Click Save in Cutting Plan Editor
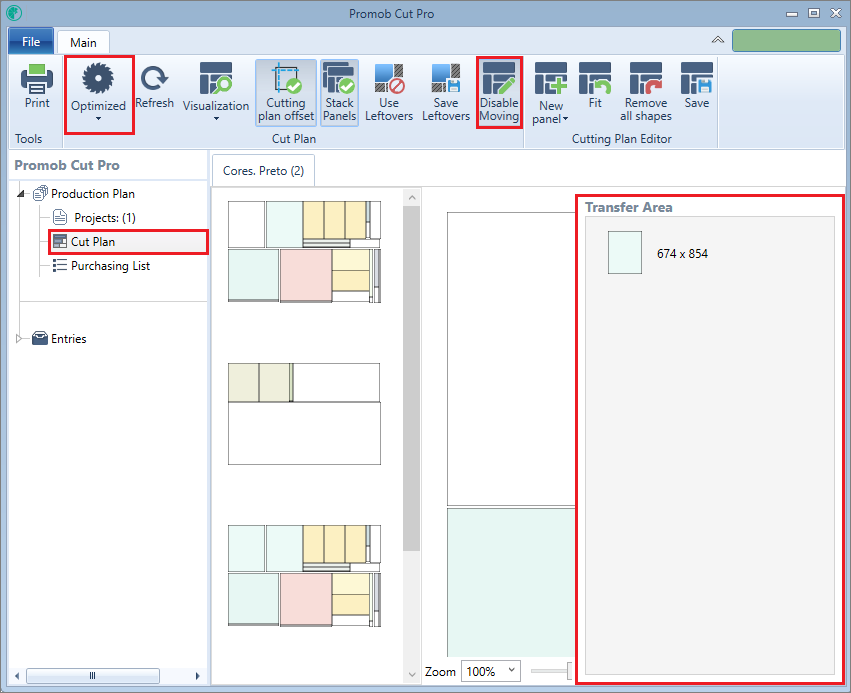 [697, 86]
